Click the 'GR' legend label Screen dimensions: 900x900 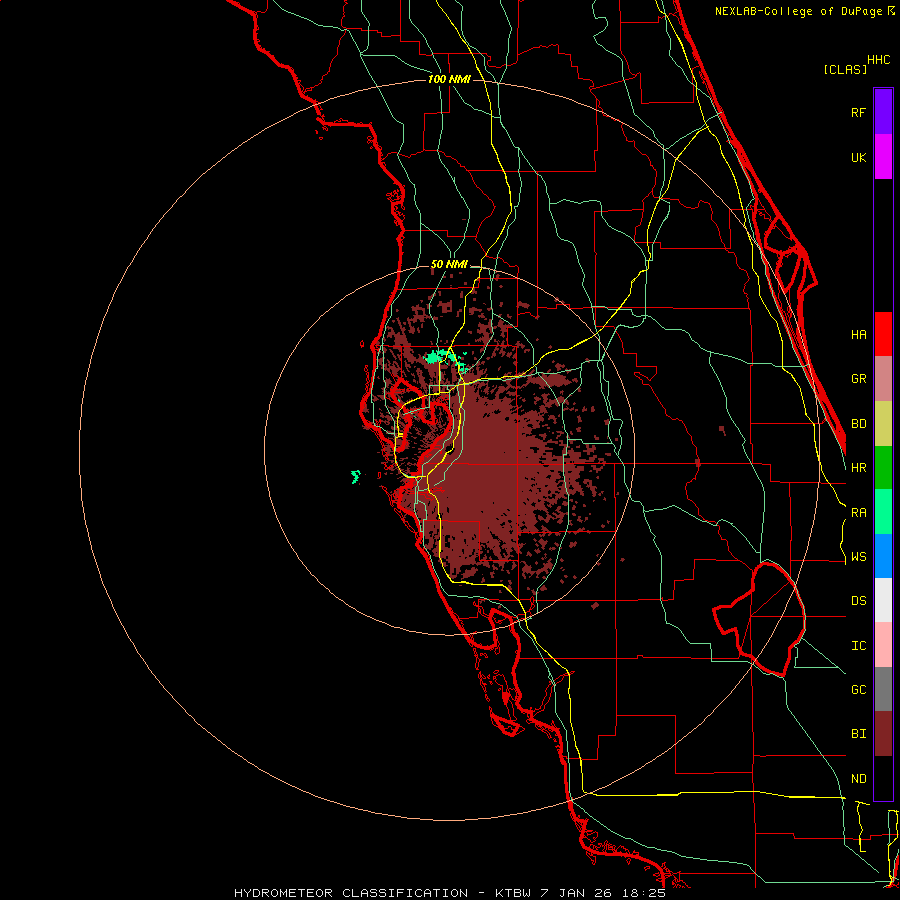(x=858, y=379)
